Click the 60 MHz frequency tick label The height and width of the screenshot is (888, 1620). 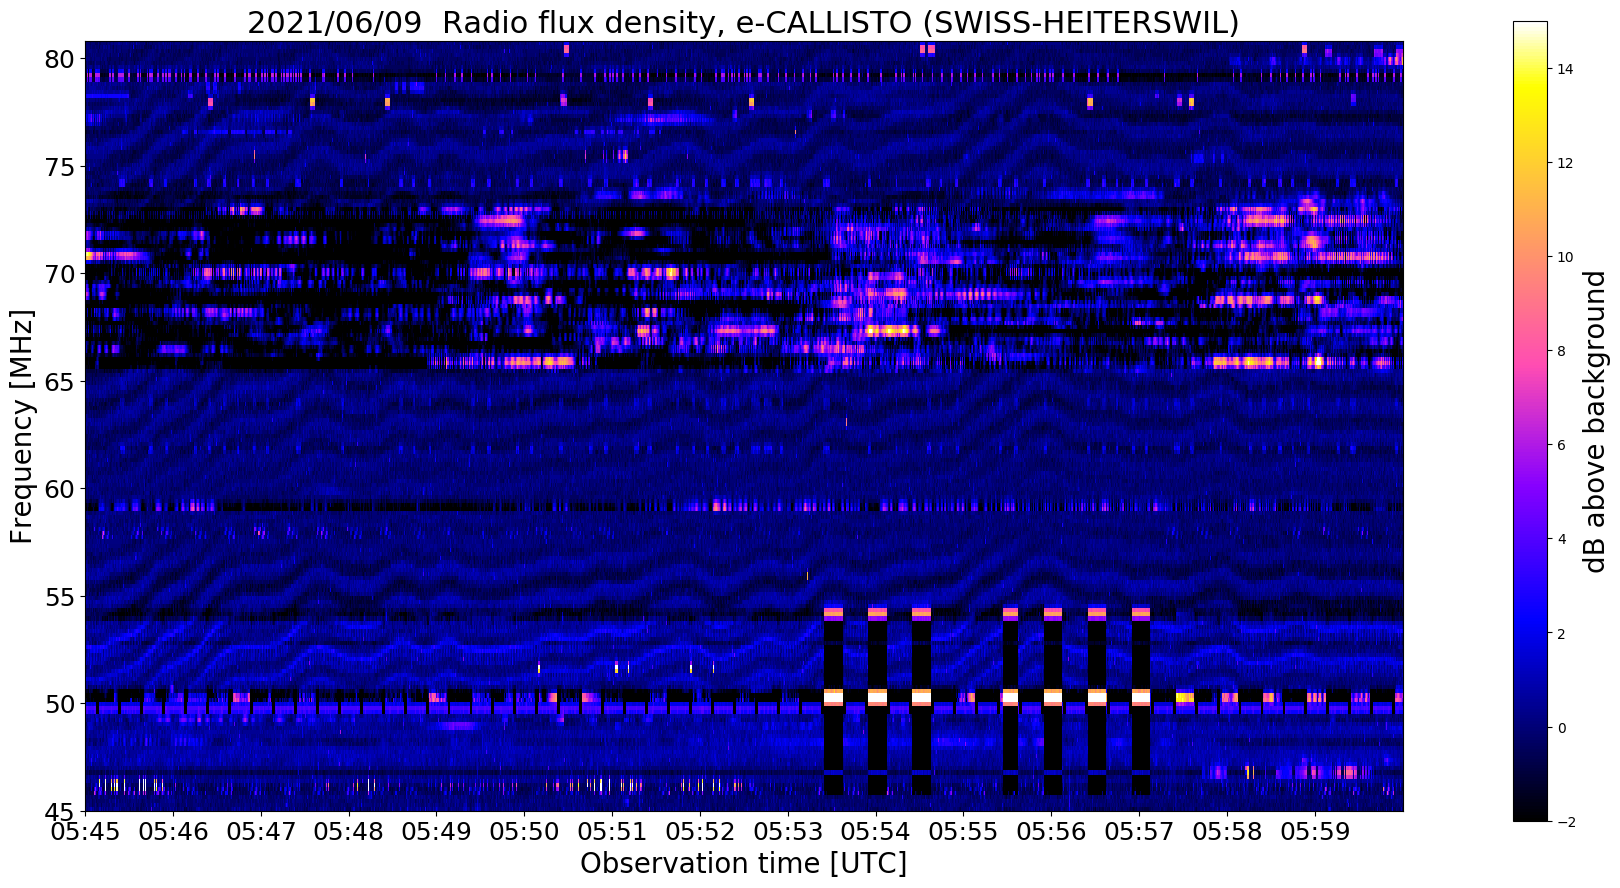(x=60, y=489)
